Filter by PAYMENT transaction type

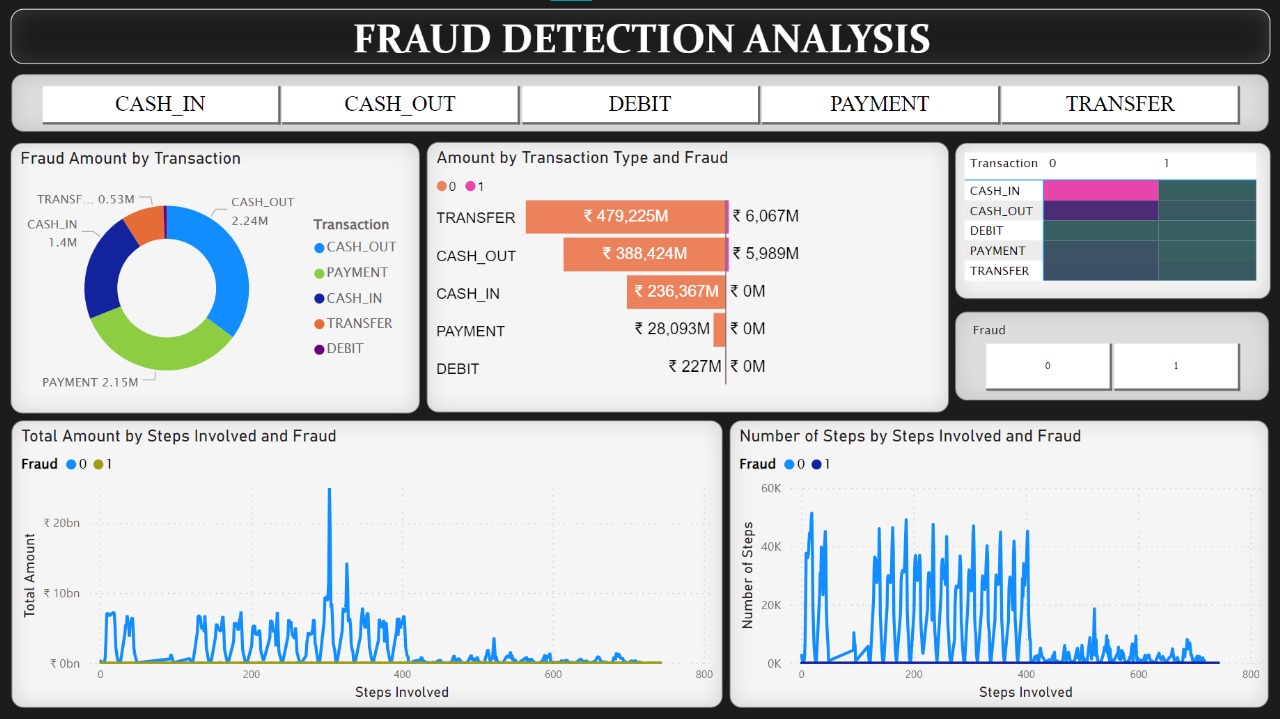click(879, 104)
